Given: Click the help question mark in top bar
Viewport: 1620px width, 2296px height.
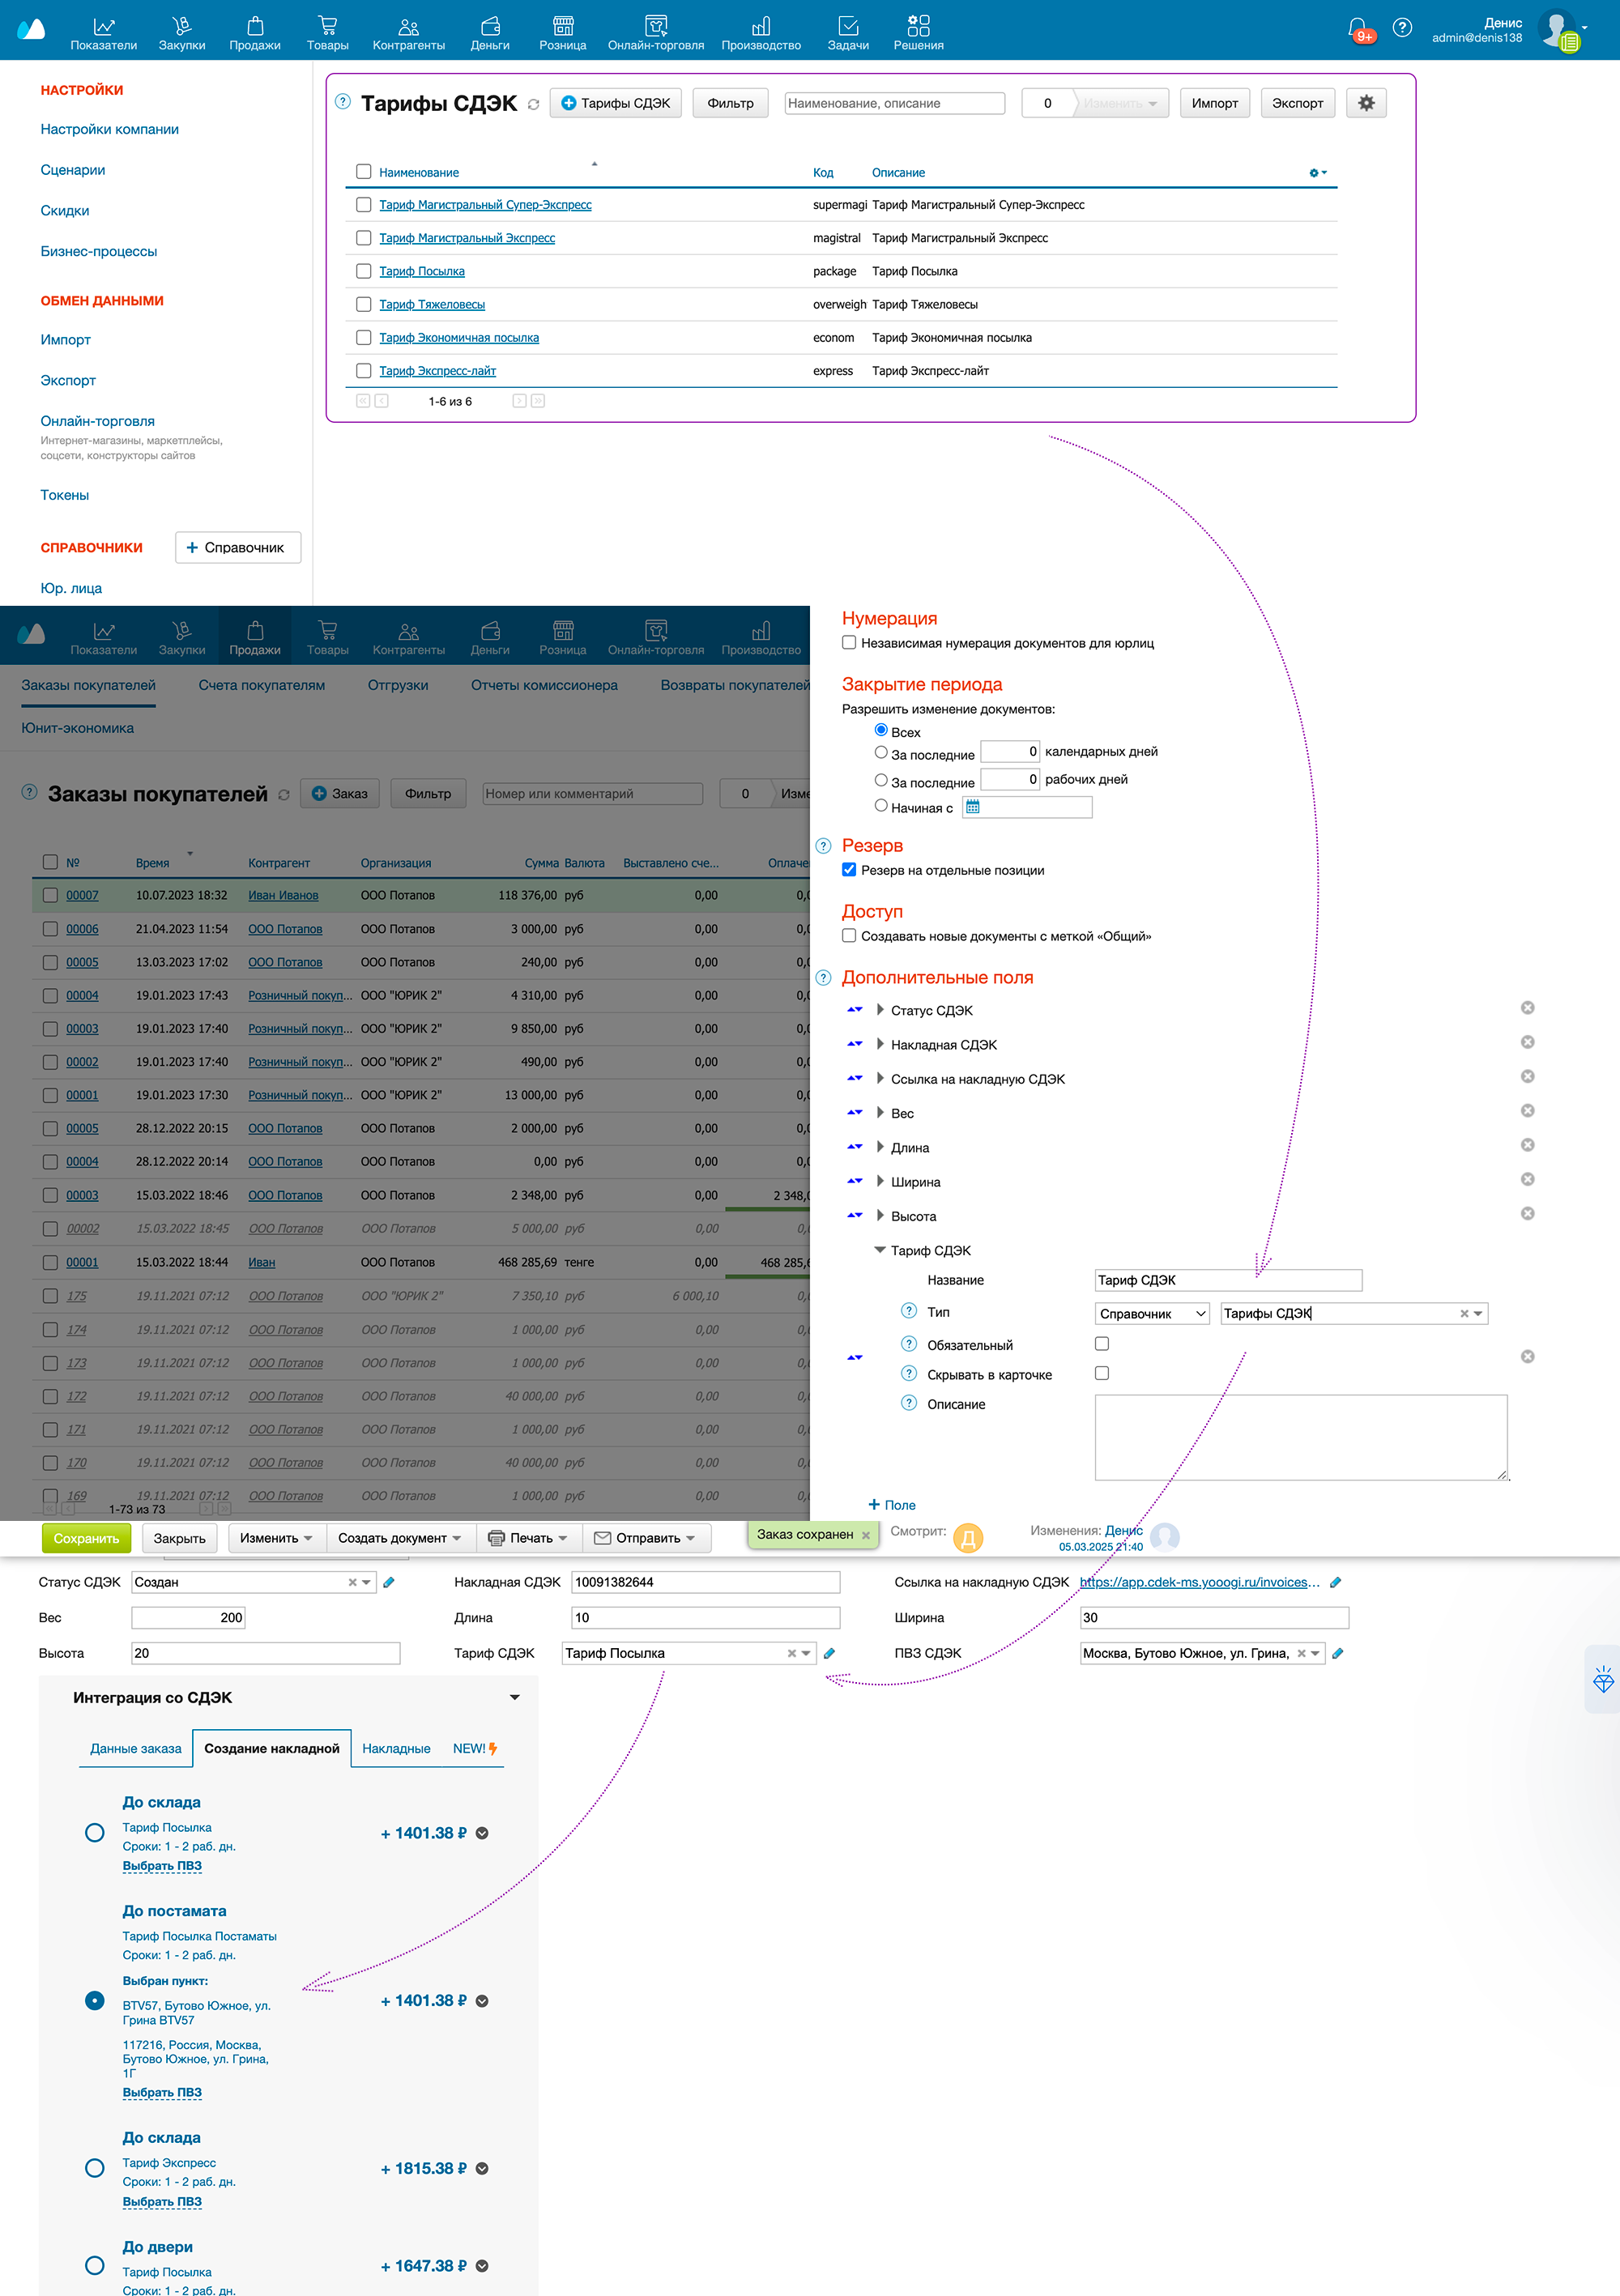Looking at the screenshot, I should pos(1402,27).
